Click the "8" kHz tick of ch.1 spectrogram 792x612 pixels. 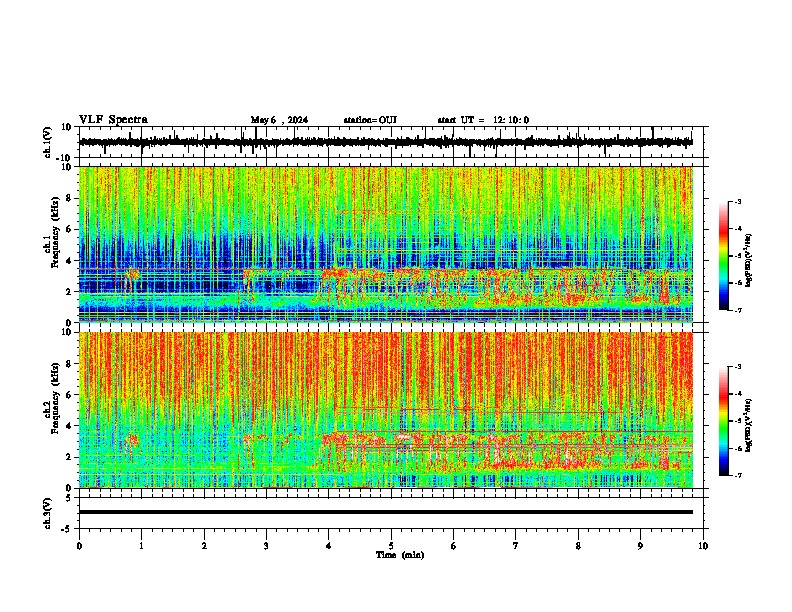coord(70,198)
